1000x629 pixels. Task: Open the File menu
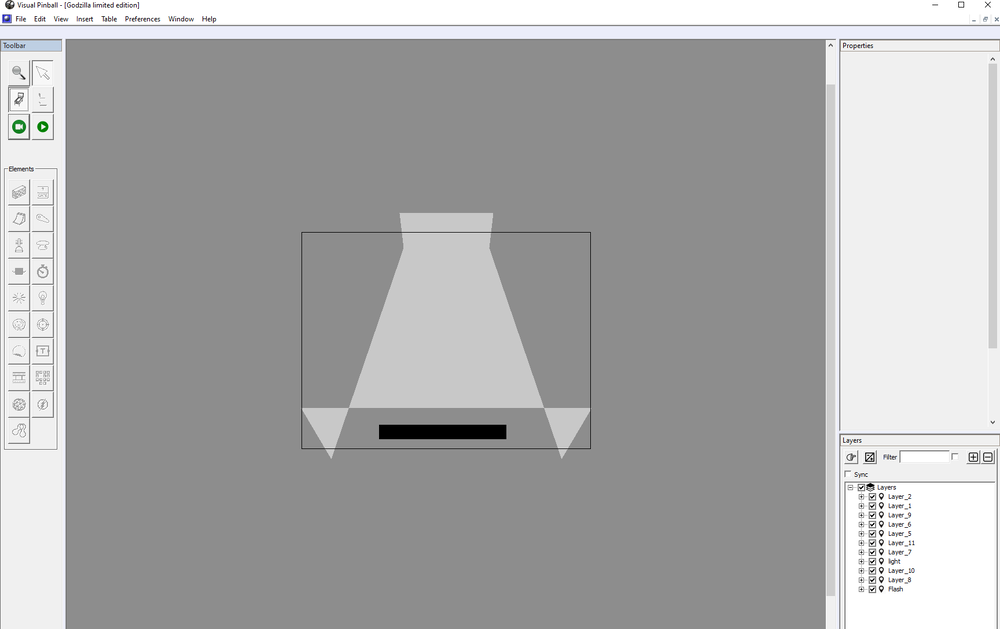[x=20, y=19]
